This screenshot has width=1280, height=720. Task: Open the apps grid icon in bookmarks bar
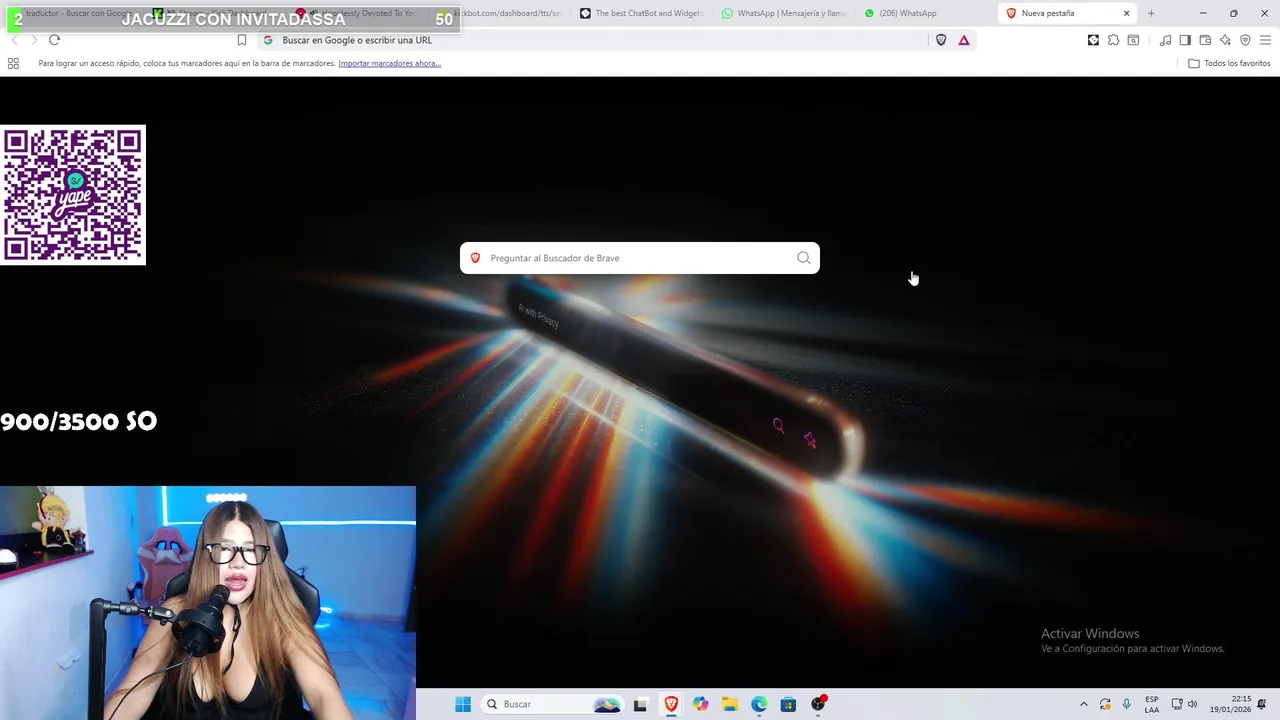coord(13,63)
